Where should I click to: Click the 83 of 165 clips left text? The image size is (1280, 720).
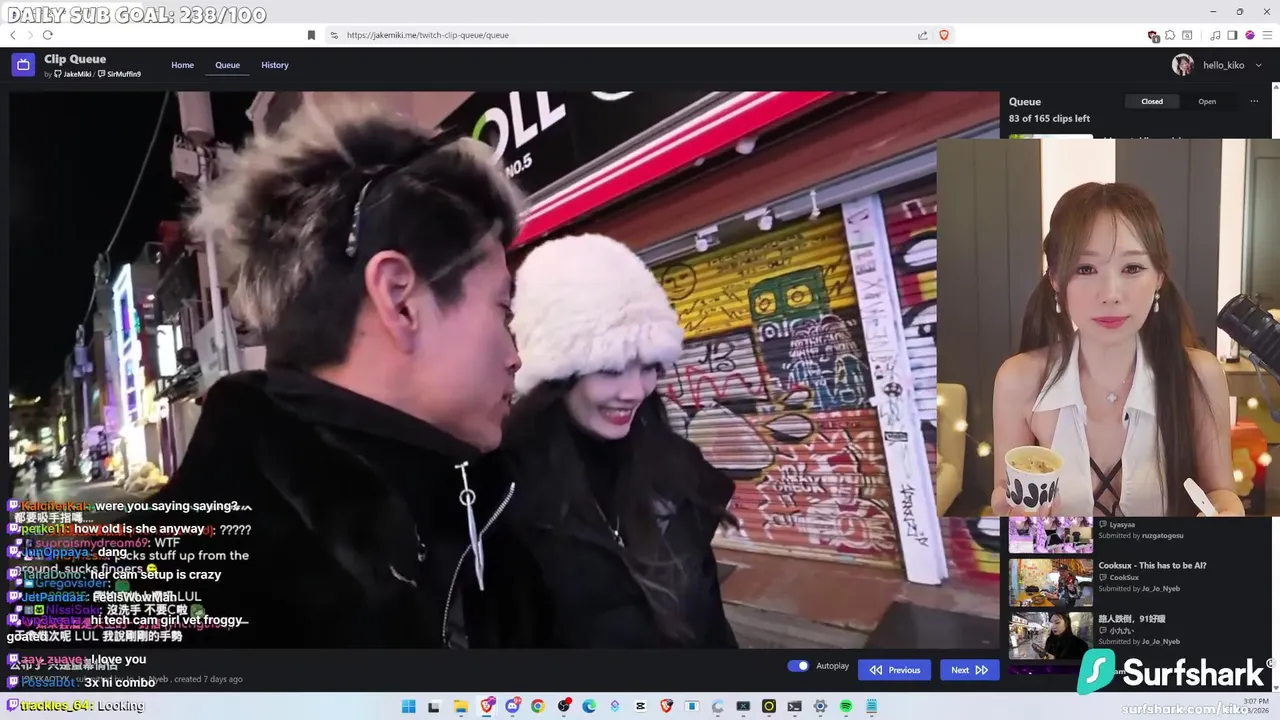[x=1049, y=118]
